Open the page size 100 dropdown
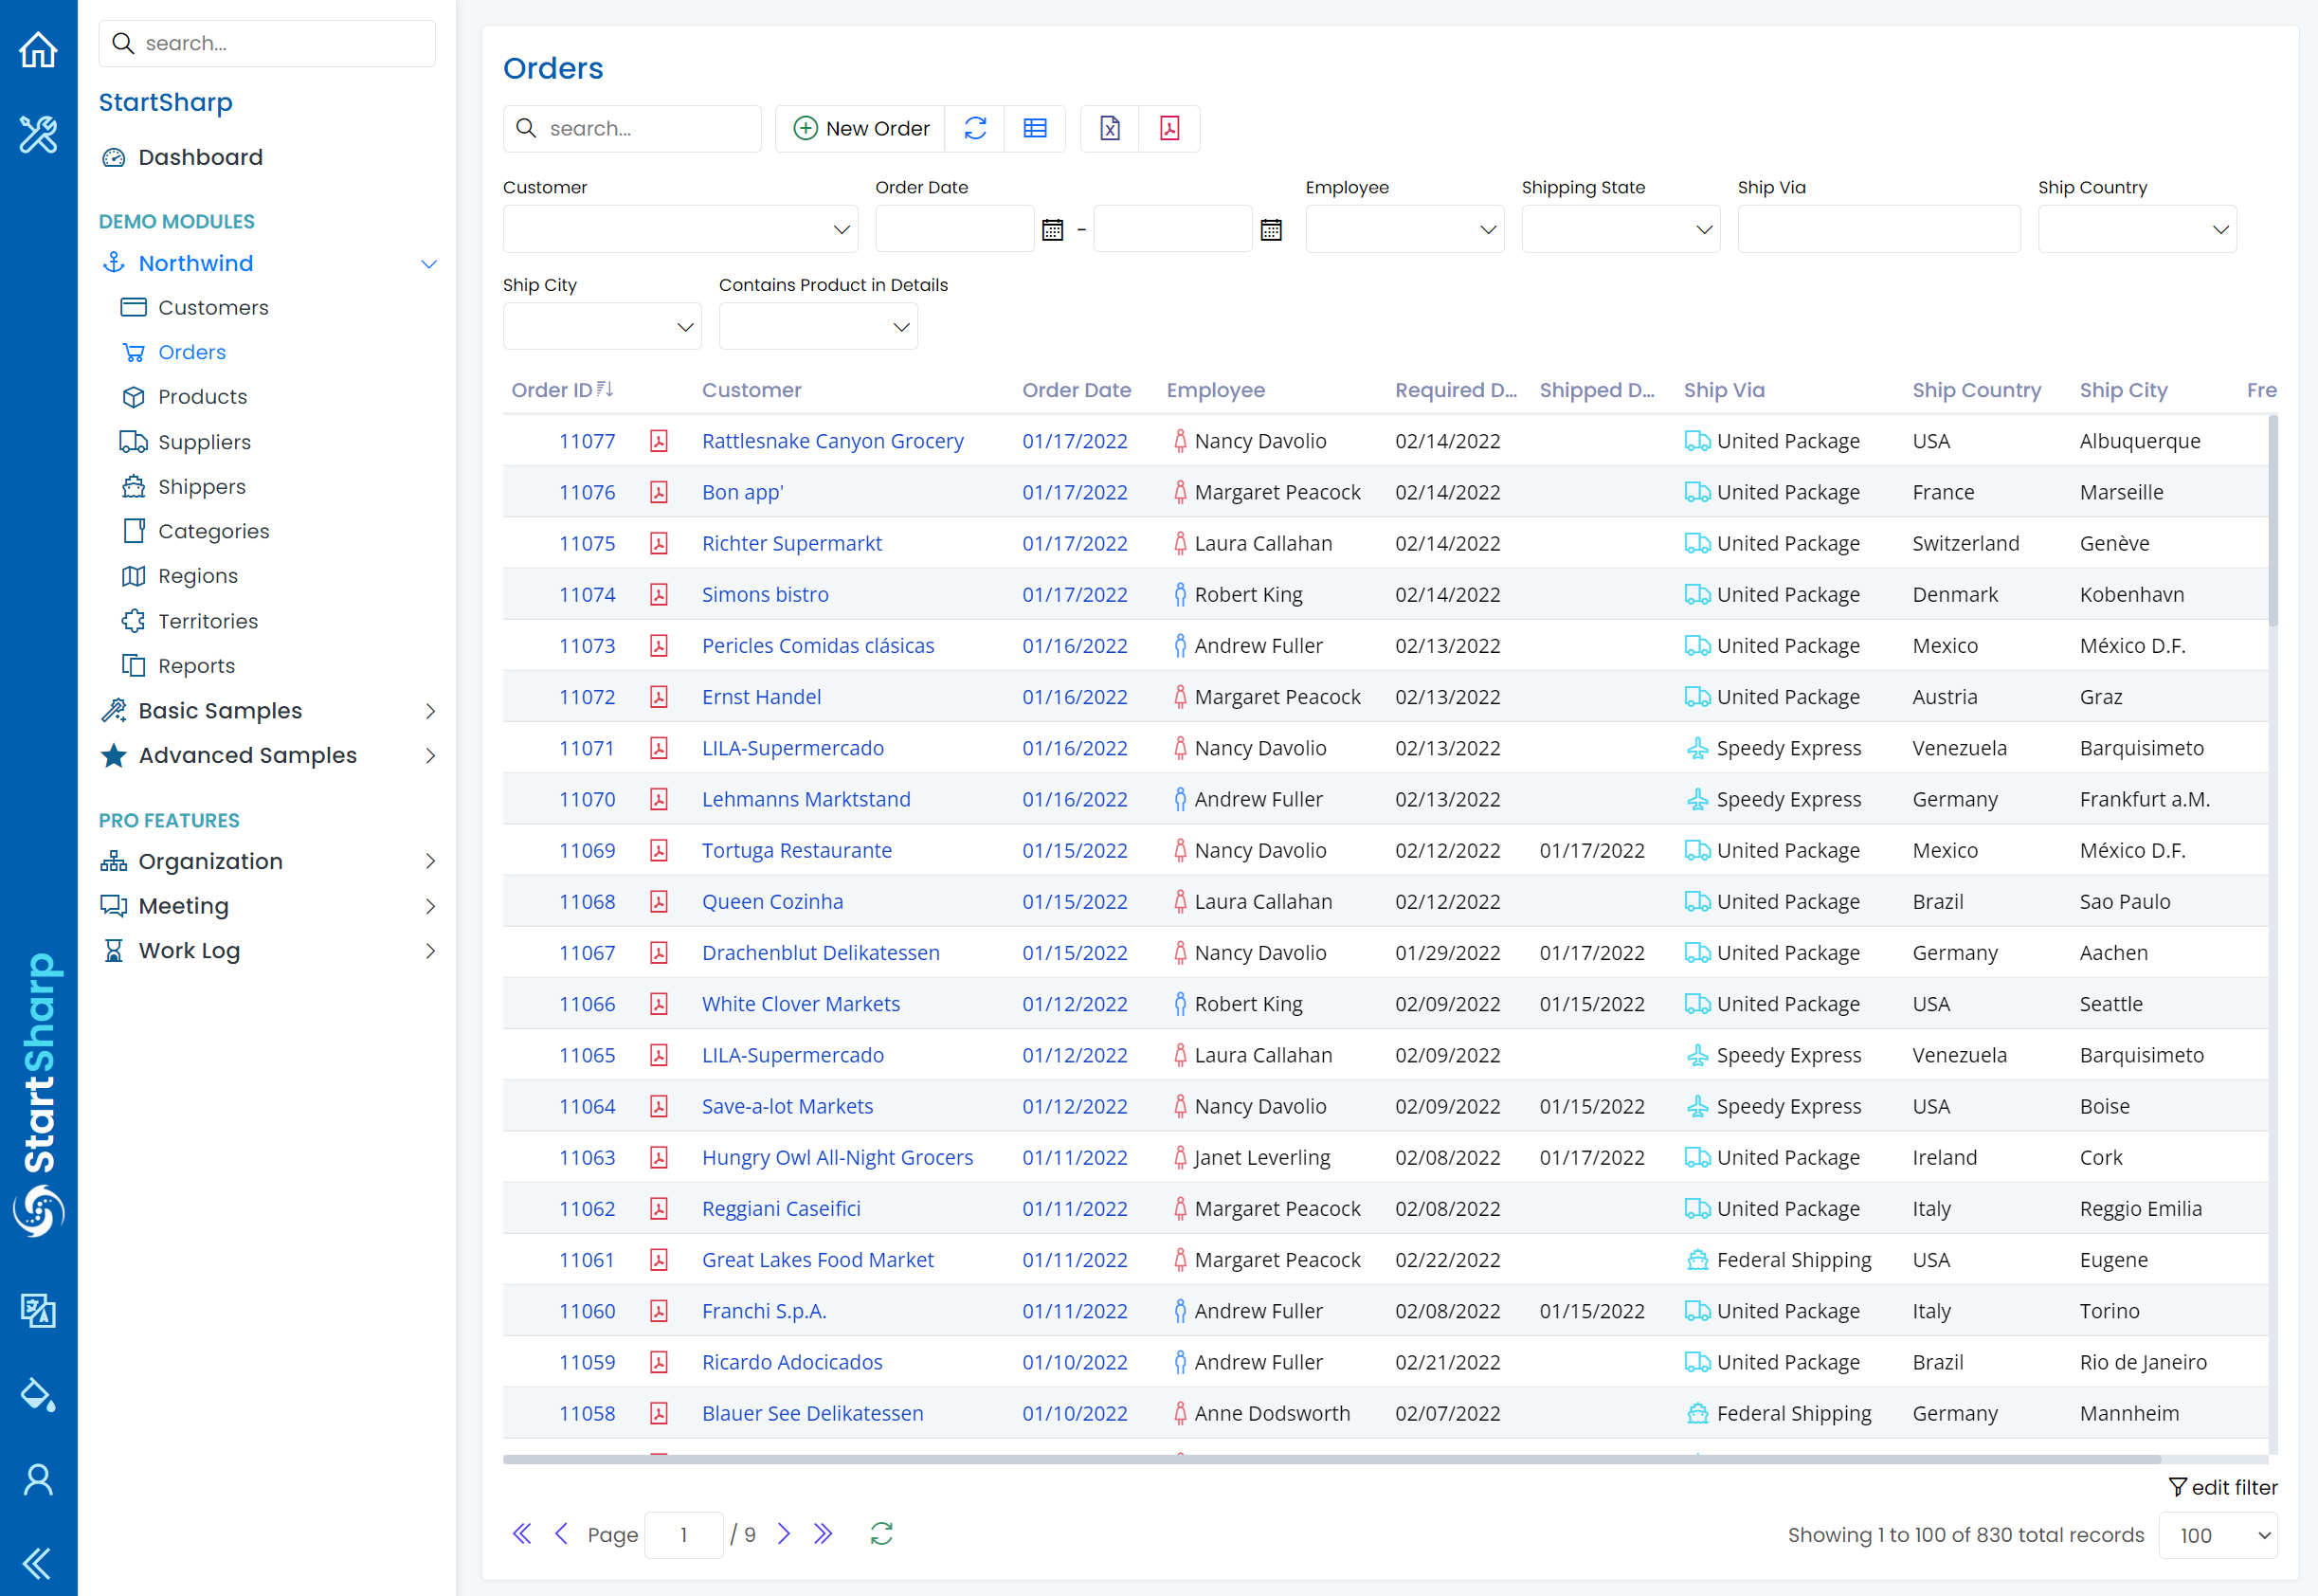This screenshot has height=1596, width=2318. click(x=2217, y=1535)
